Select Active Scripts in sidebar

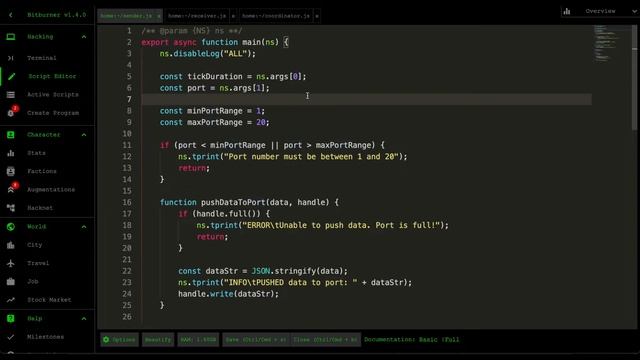(x=53, y=95)
